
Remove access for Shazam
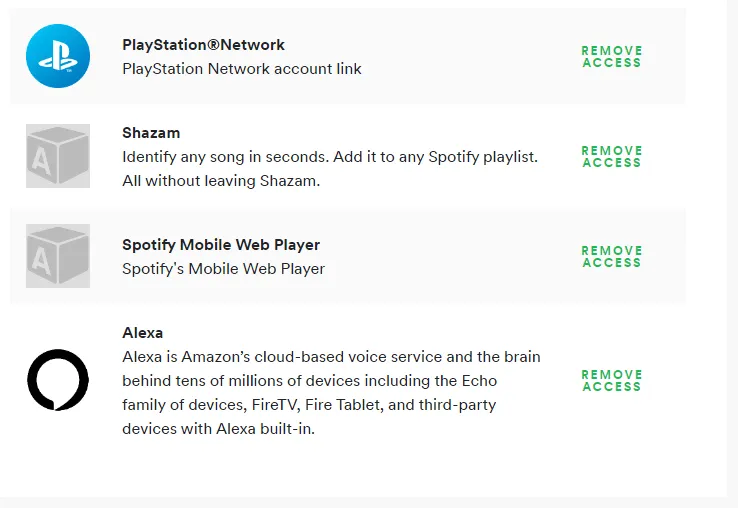[x=611, y=157]
